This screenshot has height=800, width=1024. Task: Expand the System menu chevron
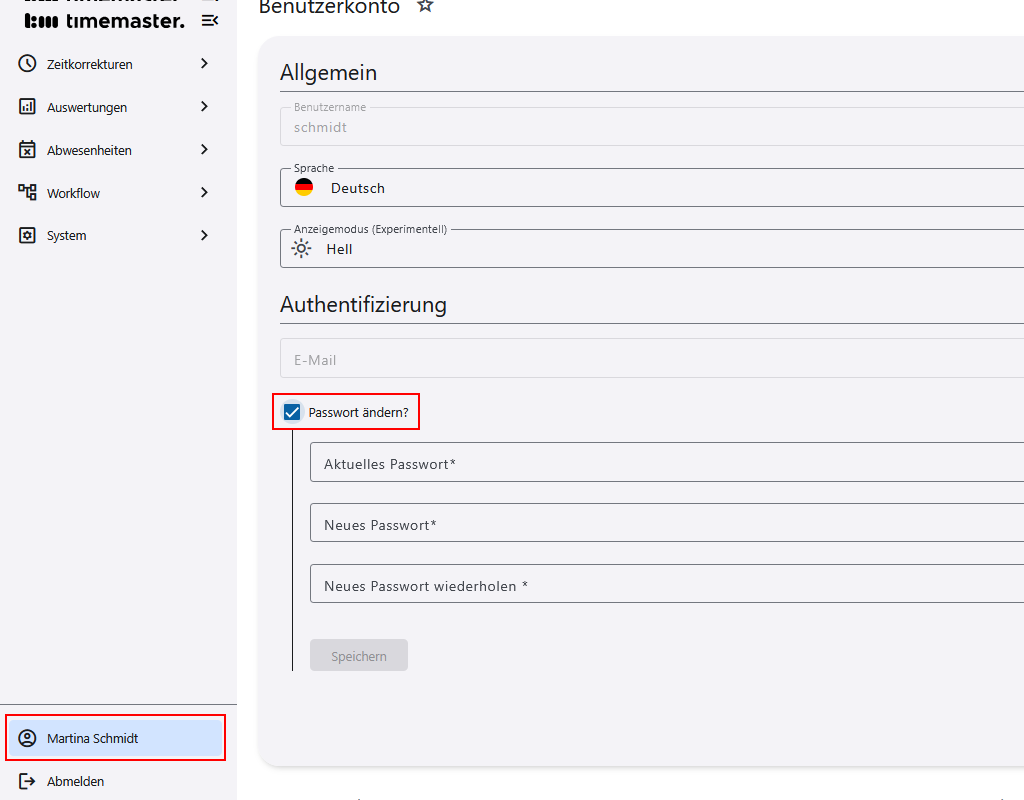coord(204,235)
